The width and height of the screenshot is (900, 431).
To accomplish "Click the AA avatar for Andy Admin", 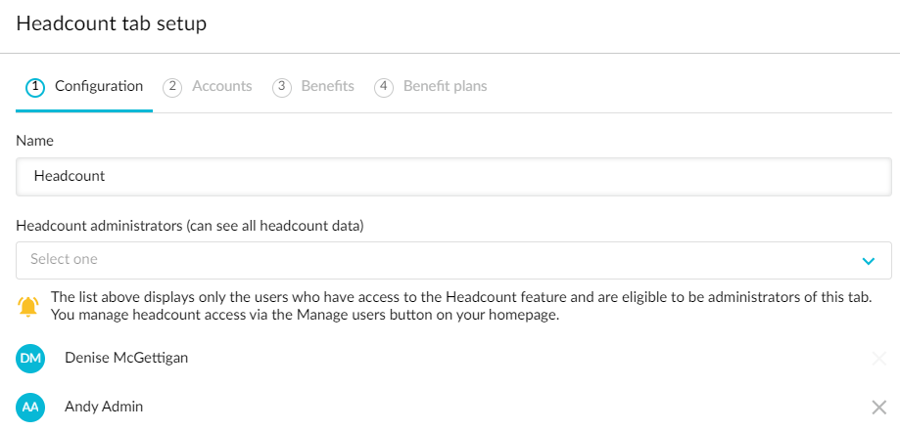I will click(x=31, y=407).
